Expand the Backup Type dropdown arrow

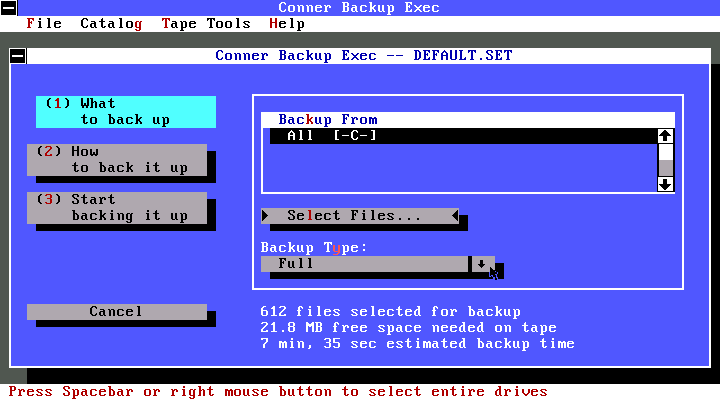[481, 264]
